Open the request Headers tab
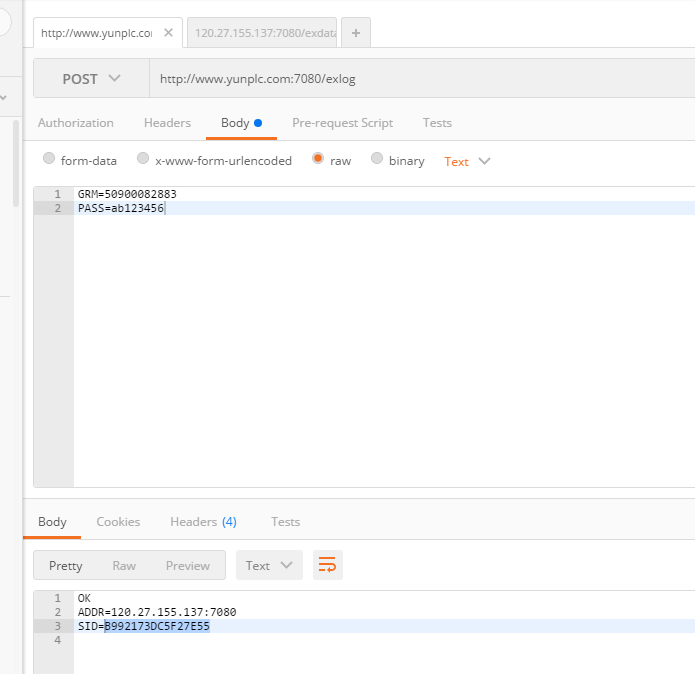This screenshot has width=695, height=674. pos(167,123)
